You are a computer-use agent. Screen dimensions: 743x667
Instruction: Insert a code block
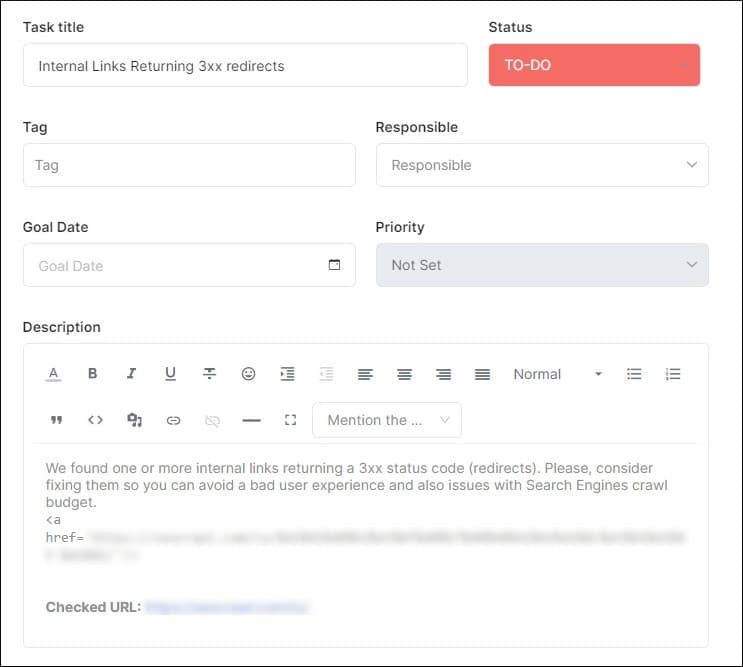(95, 420)
